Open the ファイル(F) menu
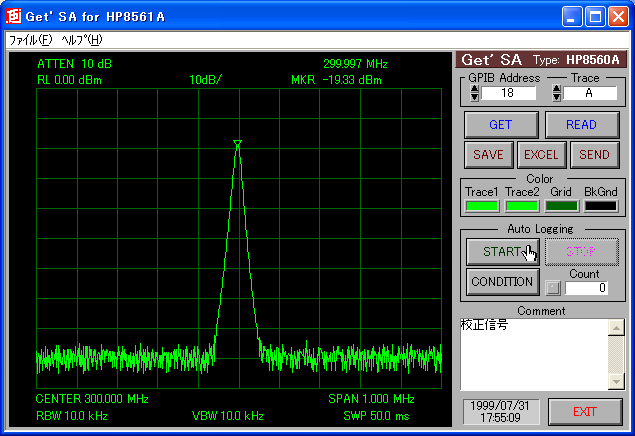This screenshot has width=635, height=436. tap(30, 40)
